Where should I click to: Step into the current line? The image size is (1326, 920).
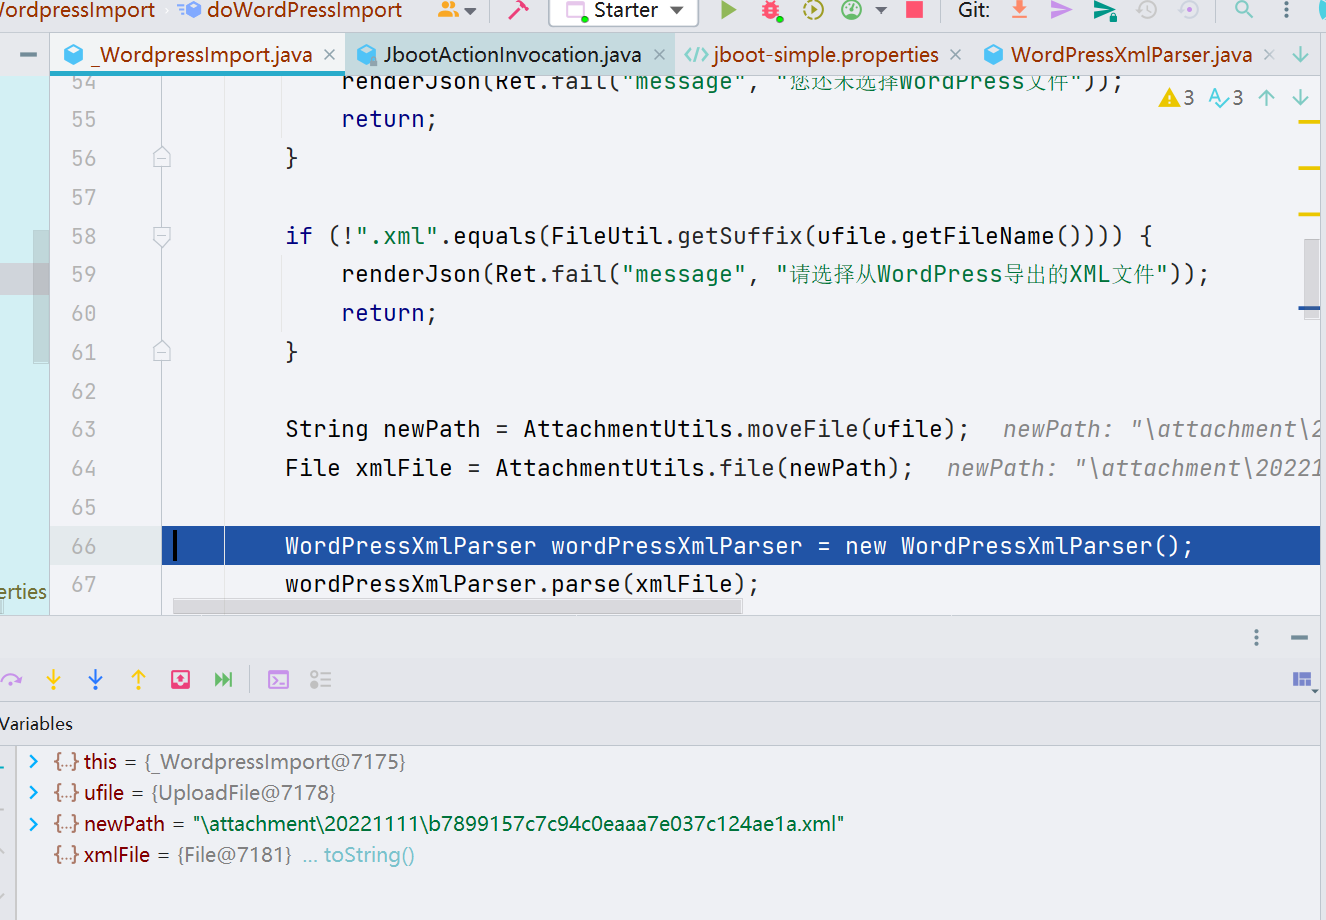coord(53,680)
